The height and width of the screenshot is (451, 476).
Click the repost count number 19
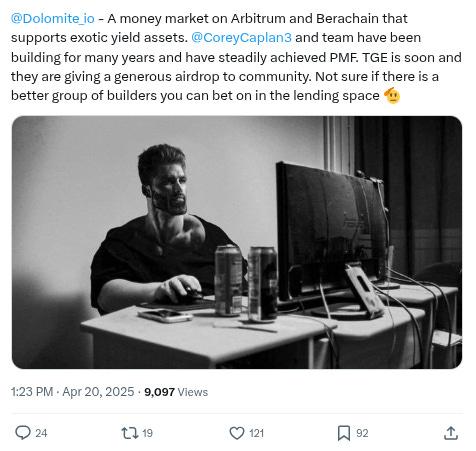147,433
